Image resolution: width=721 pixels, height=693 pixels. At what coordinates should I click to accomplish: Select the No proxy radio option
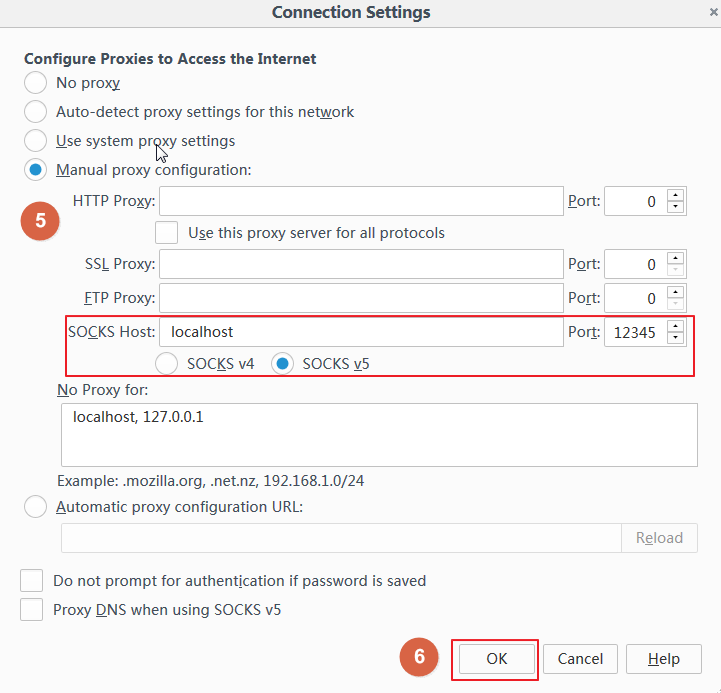tap(35, 83)
